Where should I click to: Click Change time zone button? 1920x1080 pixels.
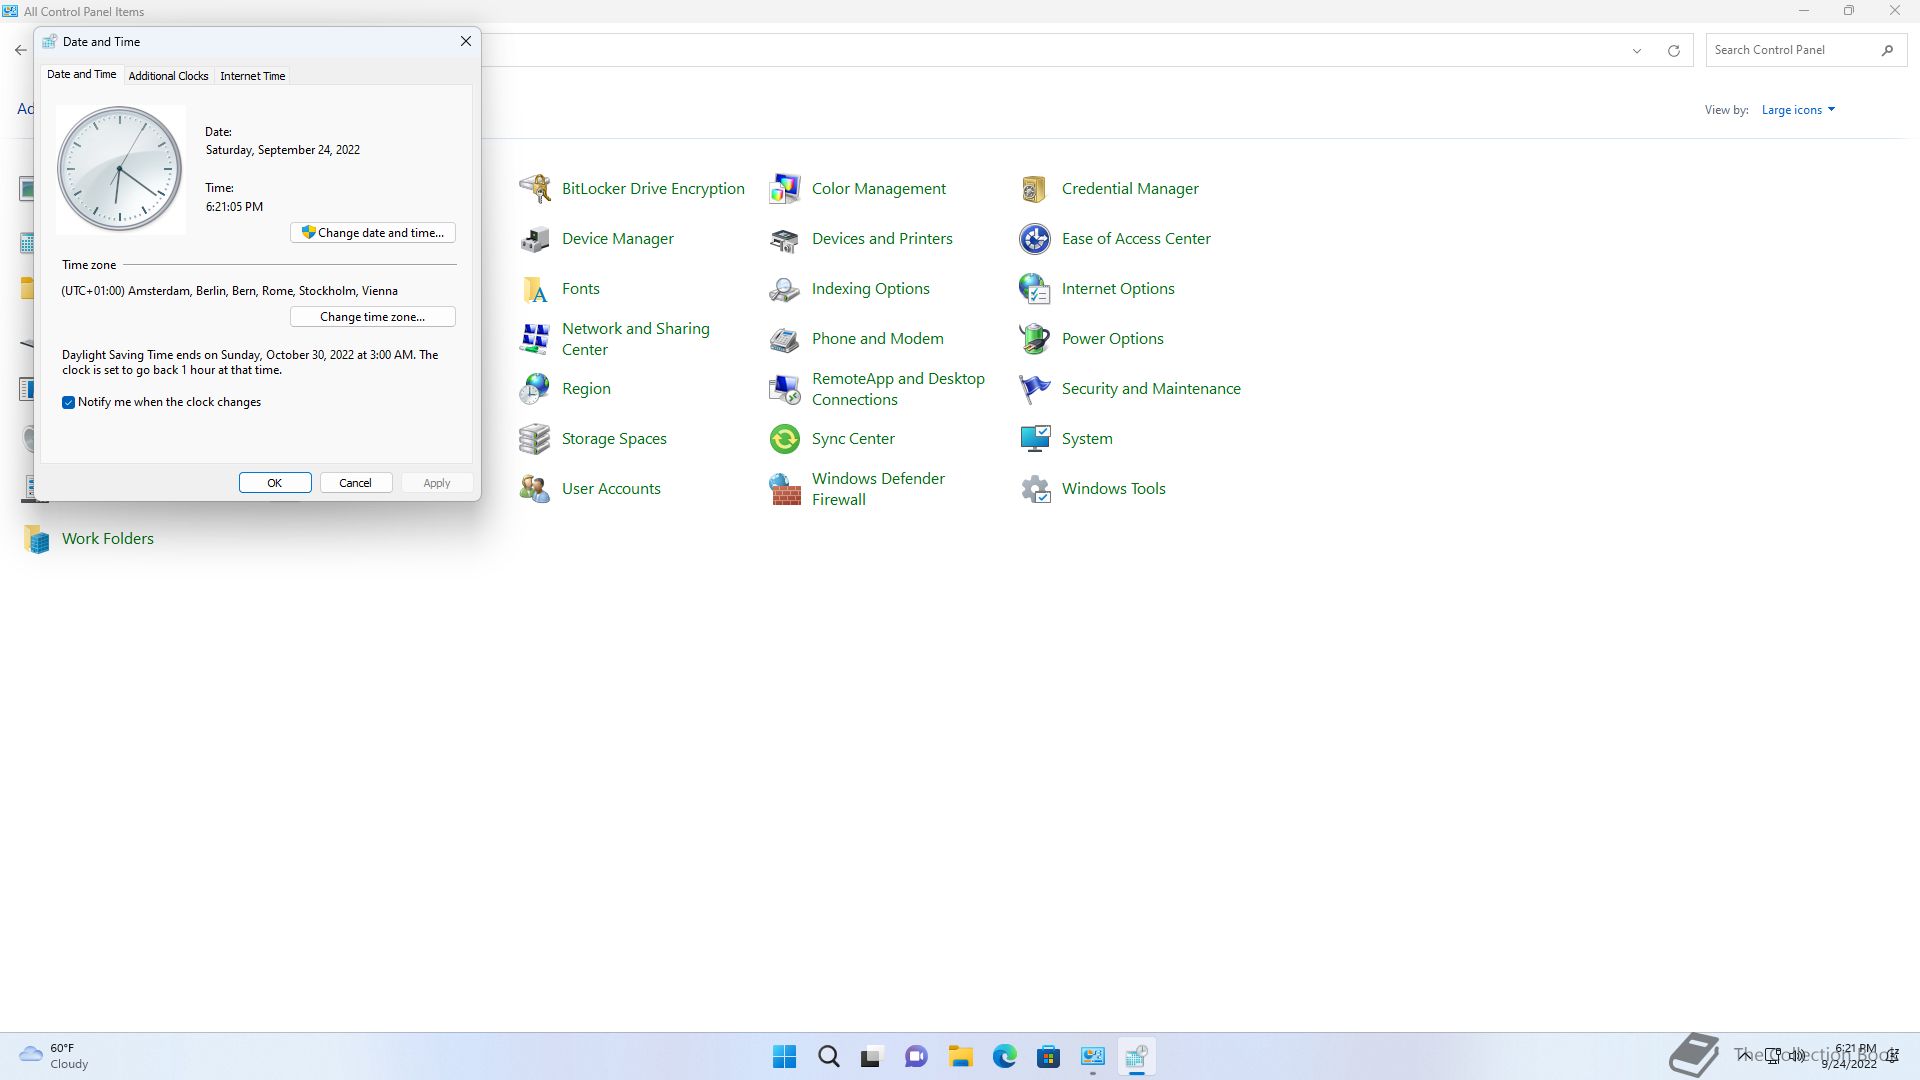point(373,316)
